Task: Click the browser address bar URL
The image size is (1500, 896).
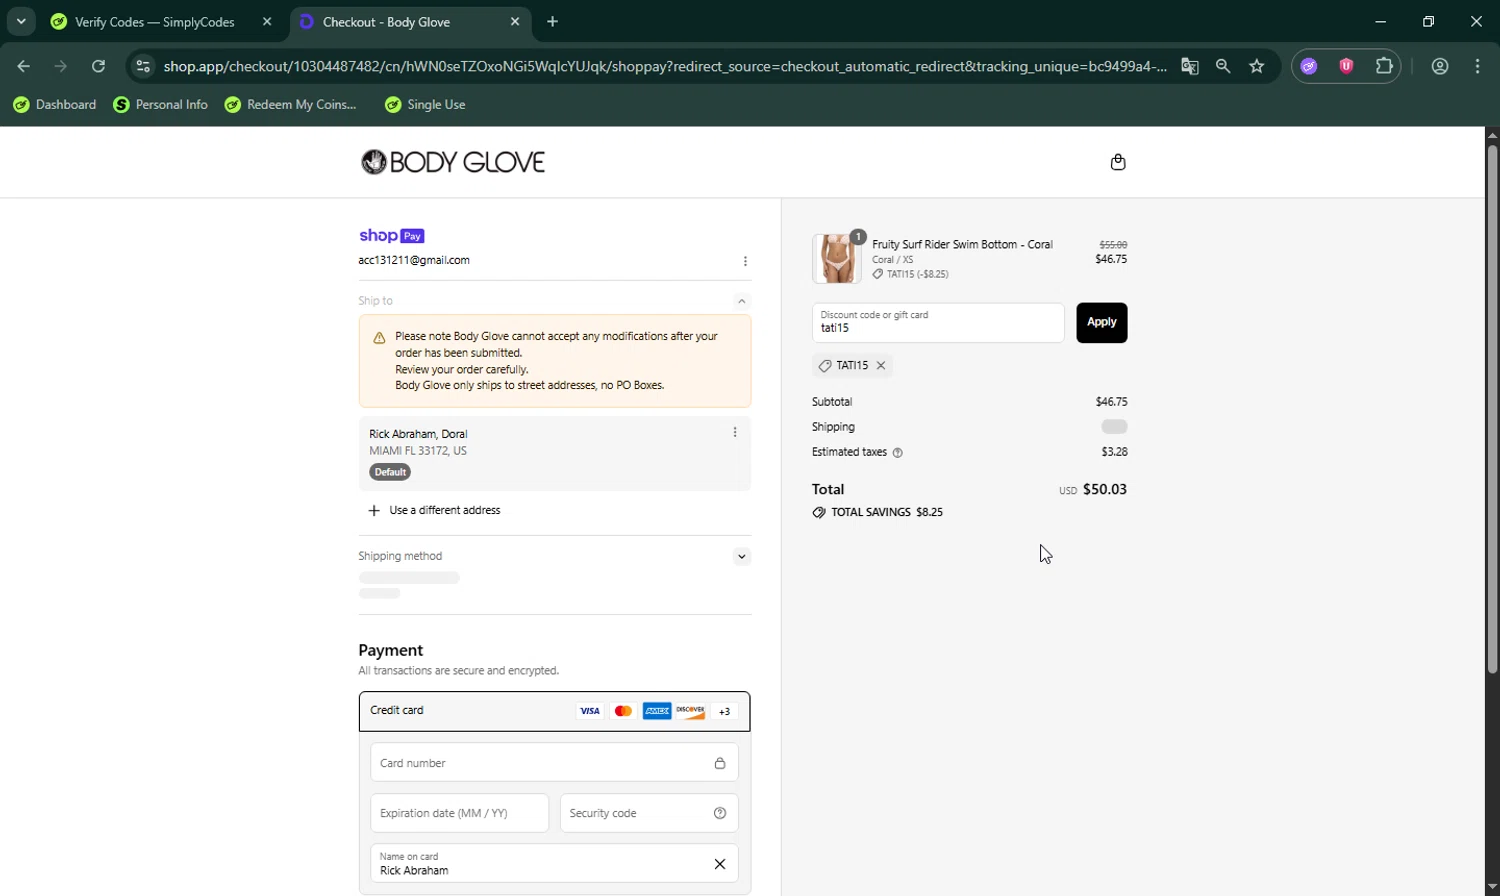Action: pyautogui.click(x=665, y=66)
